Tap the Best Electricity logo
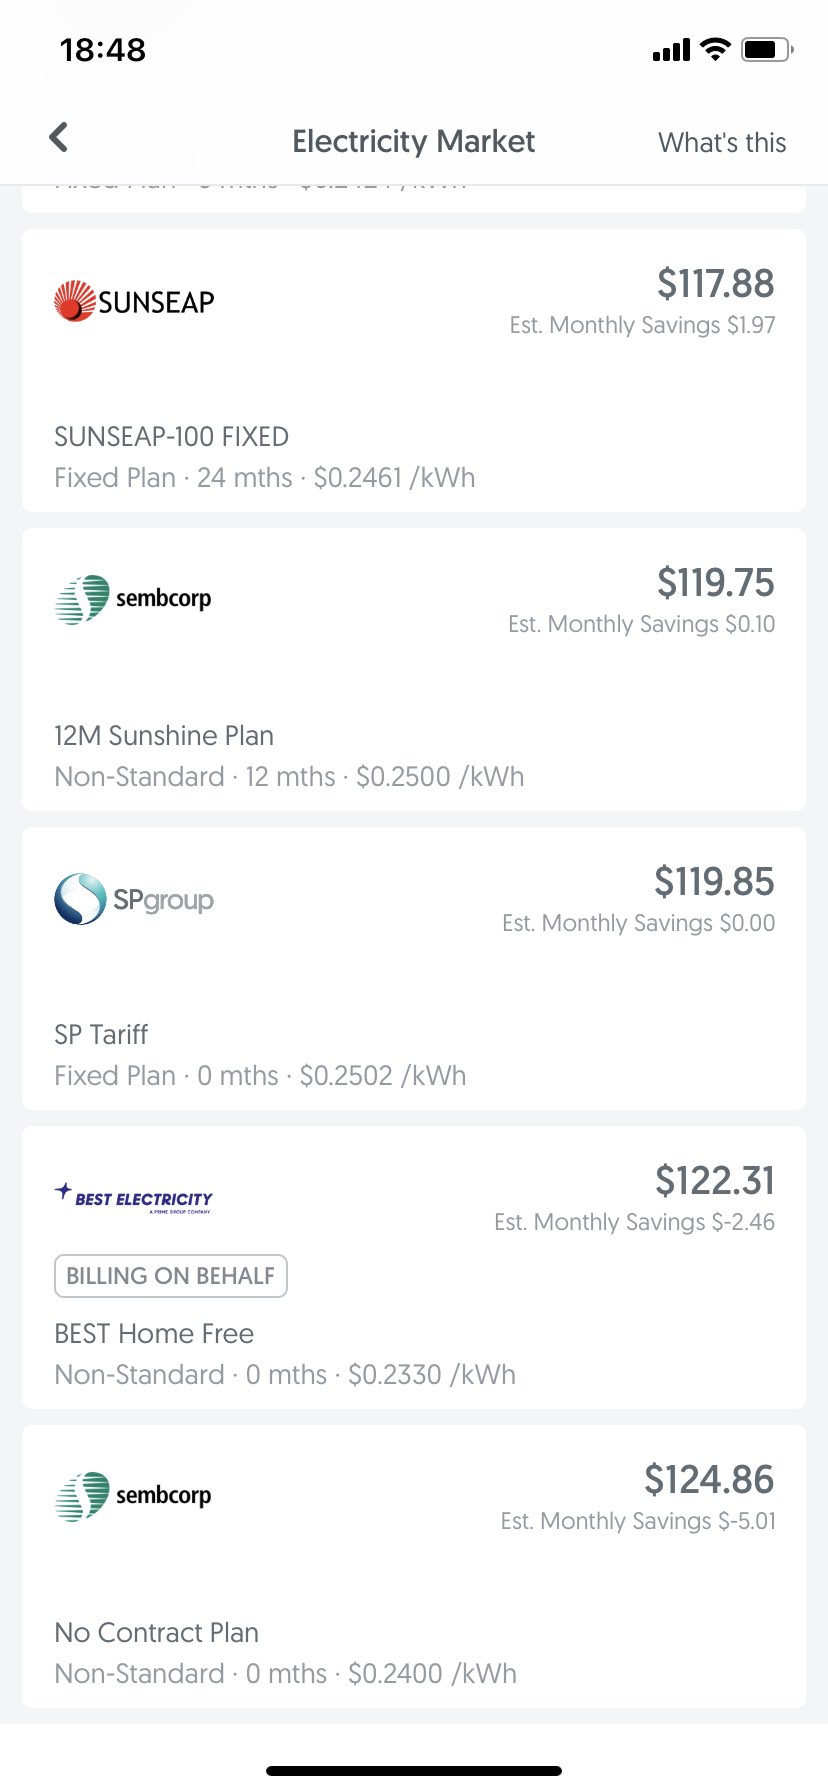 pyautogui.click(x=134, y=1197)
